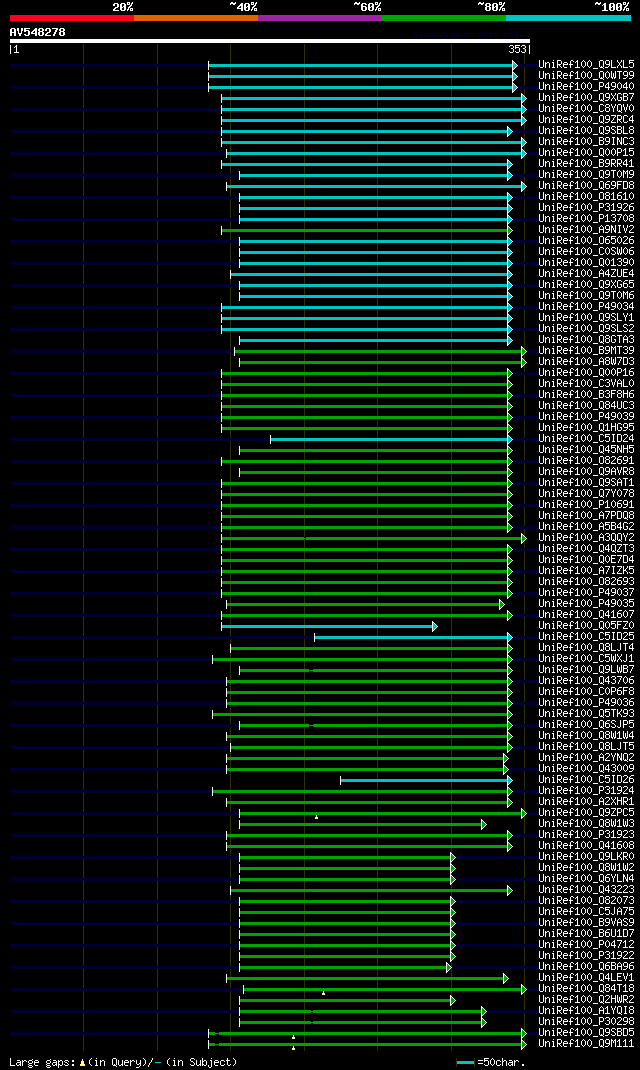Select the UniRef100_C0SW06 label
The image size is (640, 1070).
586,251
